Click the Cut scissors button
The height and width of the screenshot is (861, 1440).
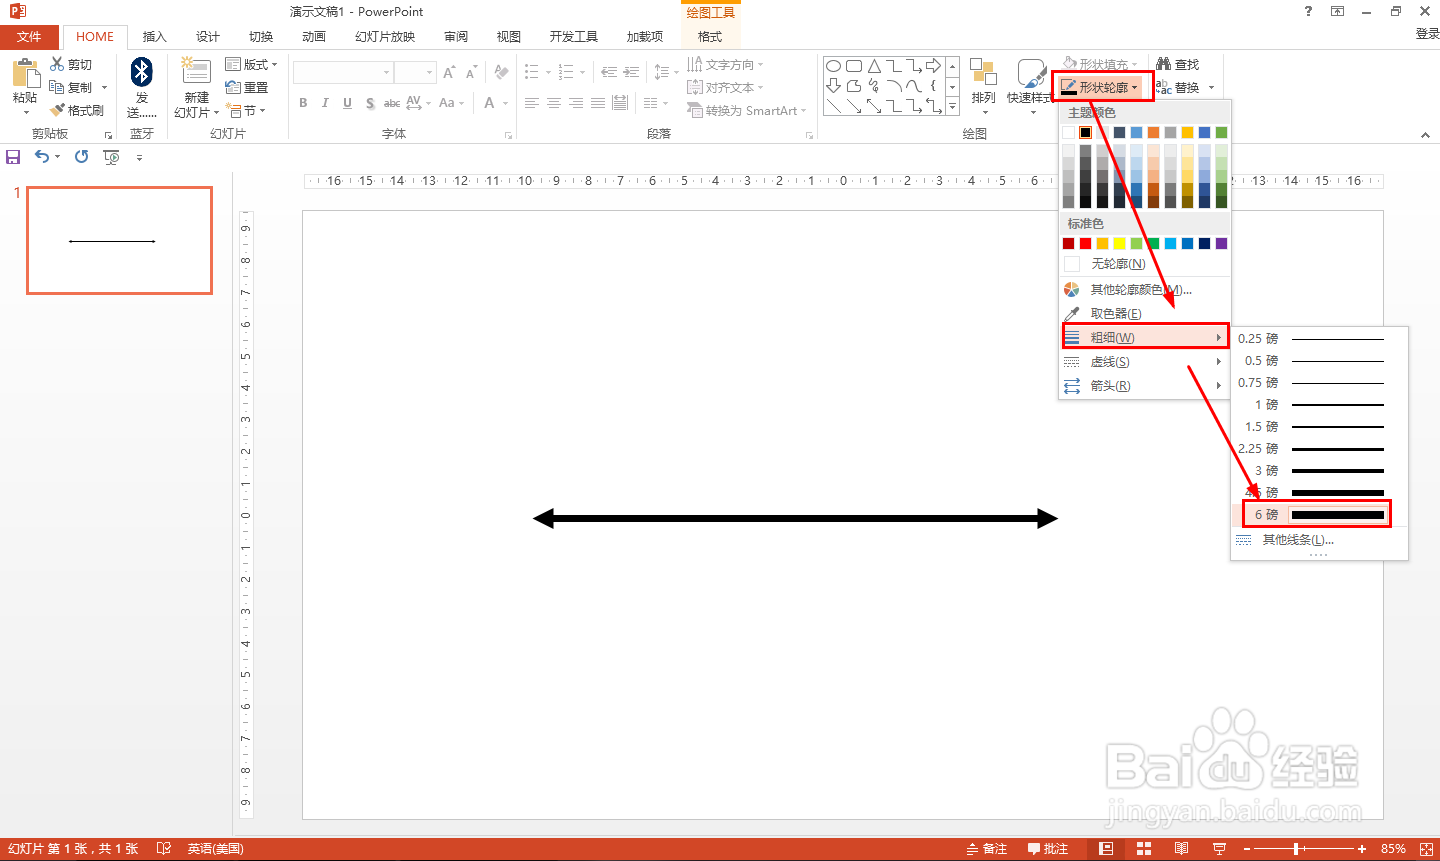click(x=71, y=64)
